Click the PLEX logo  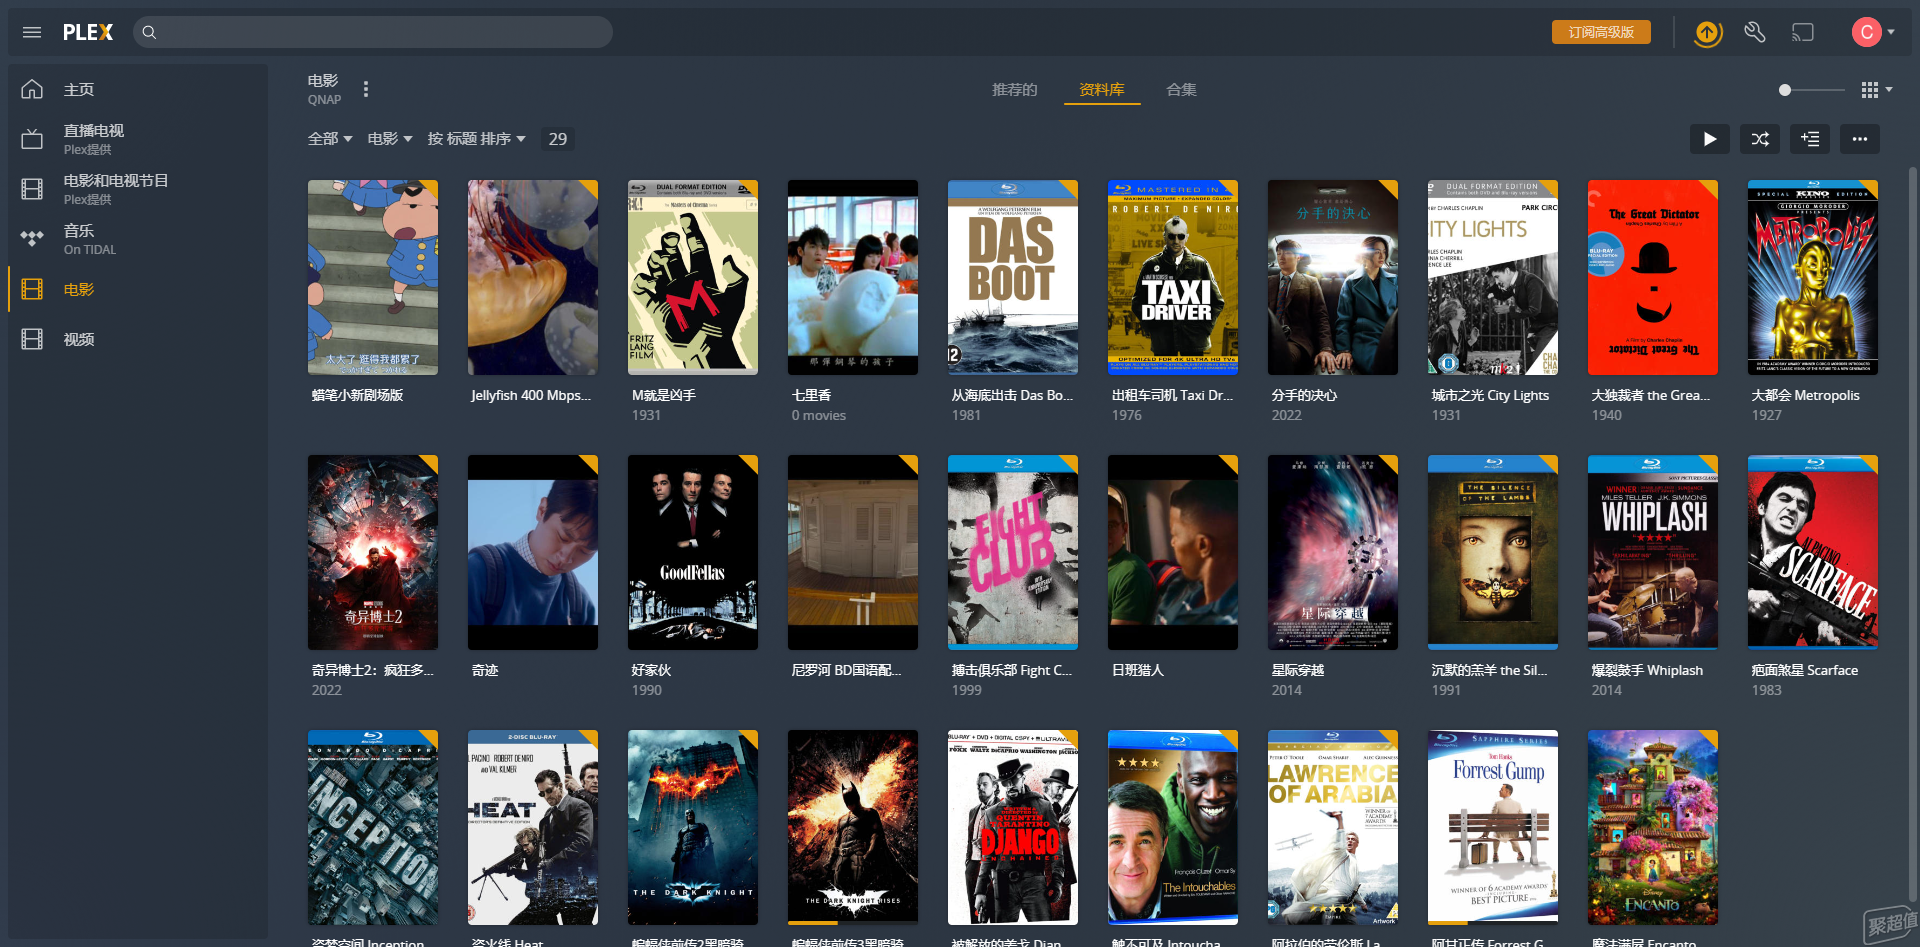tap(88, 32)
